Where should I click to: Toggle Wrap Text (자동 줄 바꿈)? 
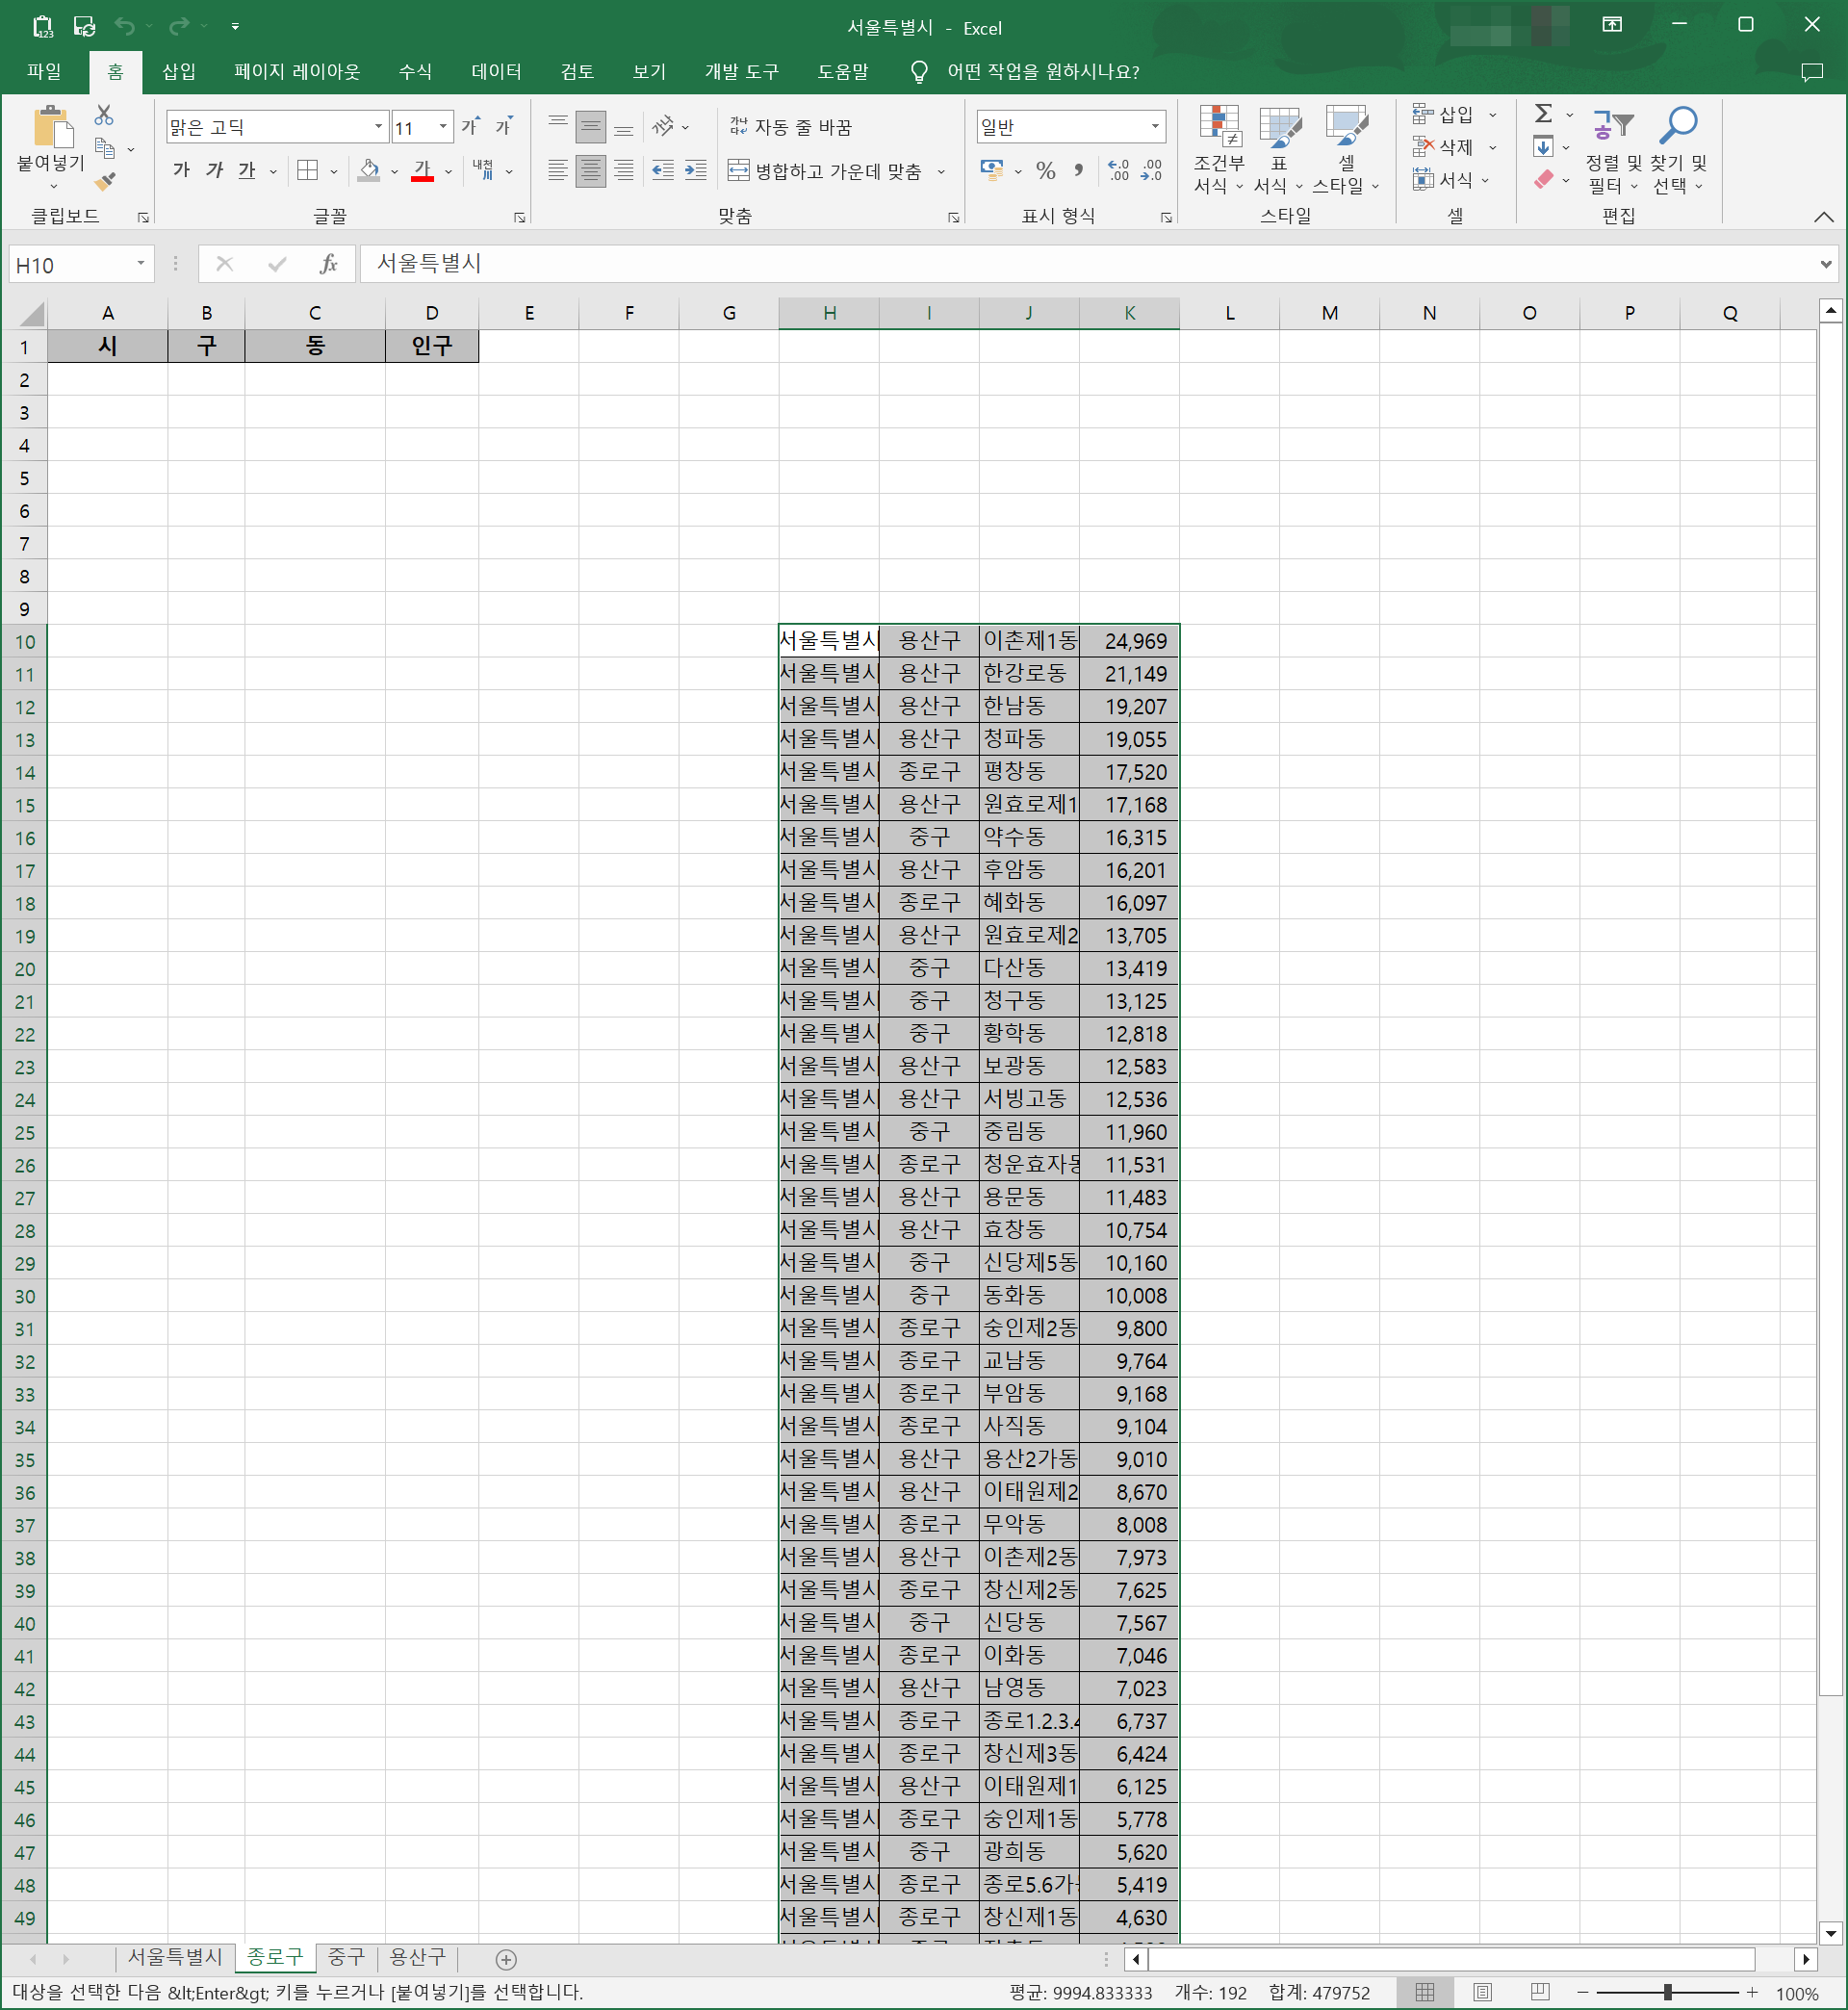(x=791, y=127)
